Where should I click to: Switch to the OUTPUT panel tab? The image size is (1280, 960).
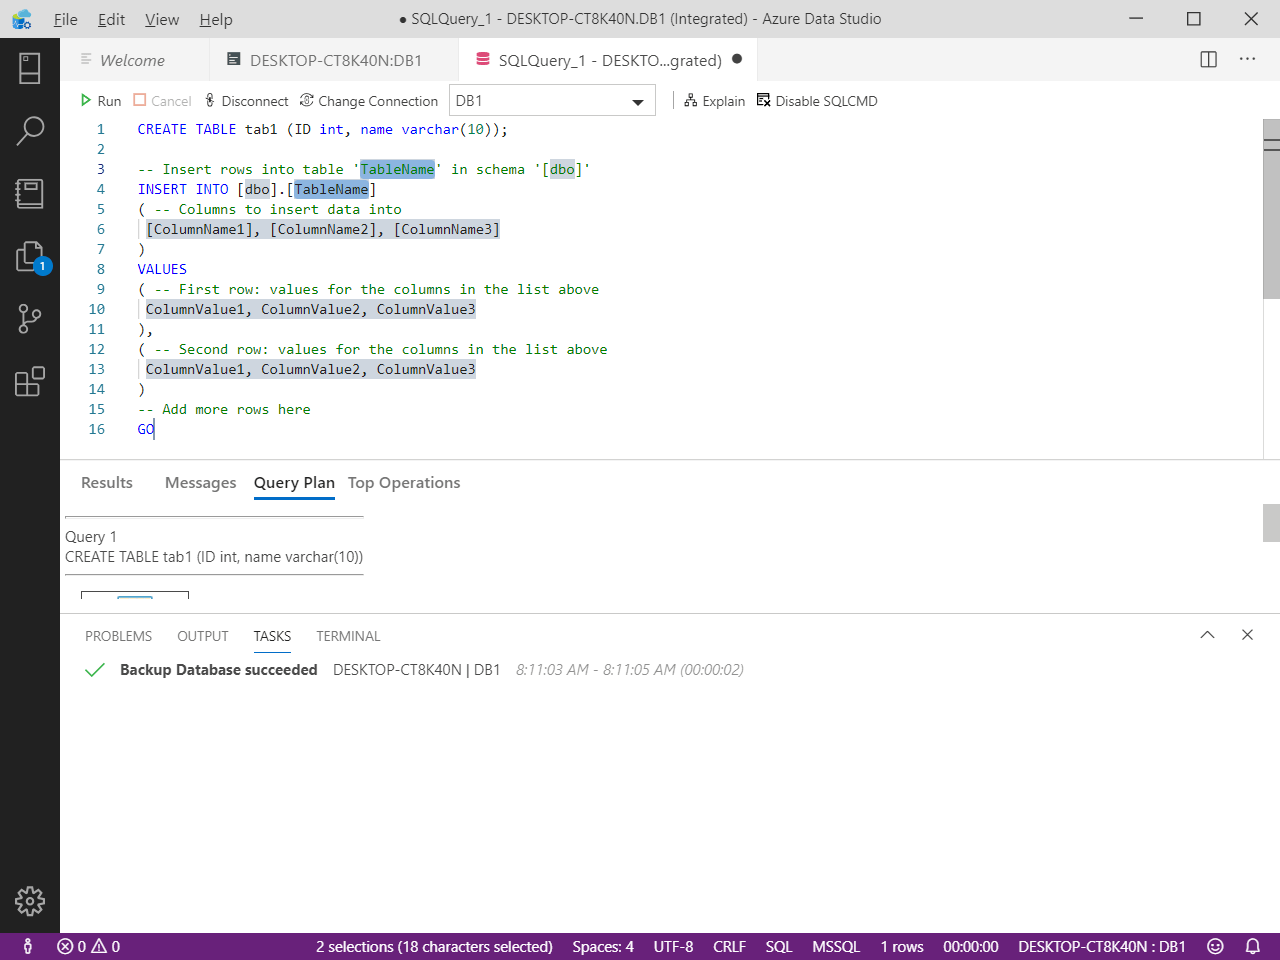(203, 636)
